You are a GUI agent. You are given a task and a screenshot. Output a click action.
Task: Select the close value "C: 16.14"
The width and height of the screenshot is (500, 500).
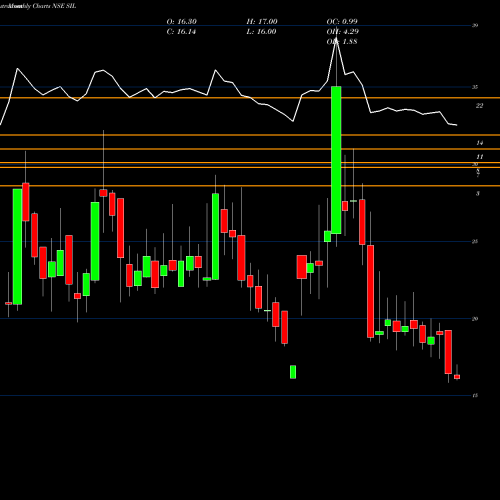click(181, 32)
